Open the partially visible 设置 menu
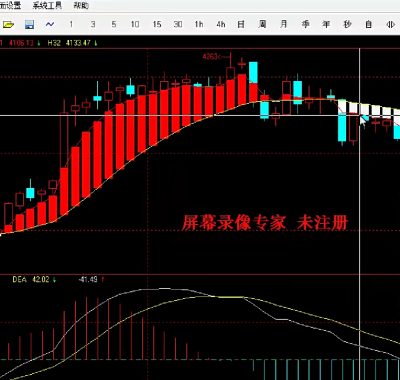This screenshot has height=380, width=400. [x=10, y=5]
